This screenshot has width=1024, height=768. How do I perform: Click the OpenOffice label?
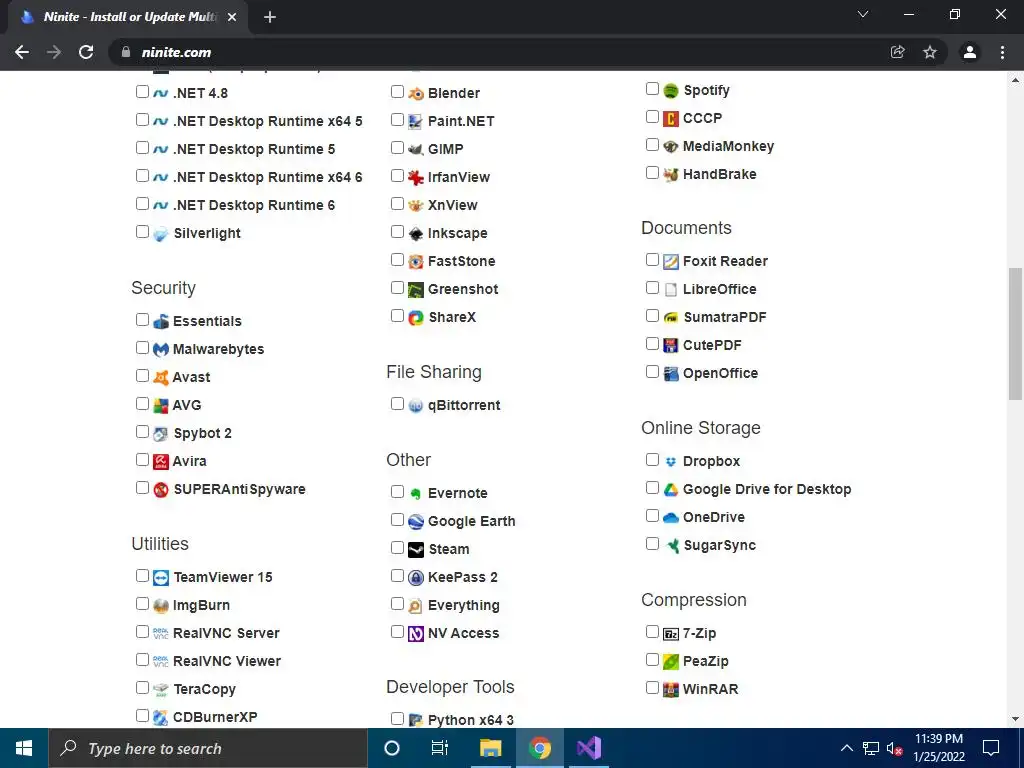pos(720,374)
